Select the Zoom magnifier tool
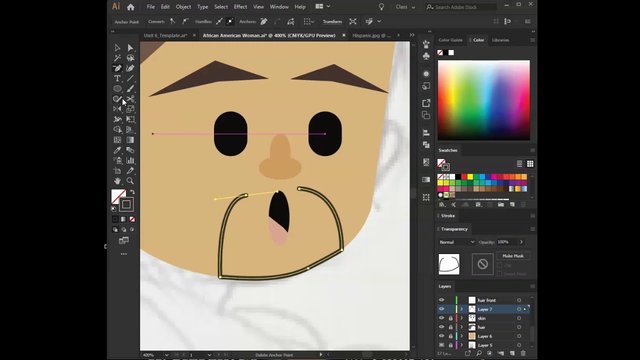Image resolution: width=640 pixels, height=360 pixels. tap(130, 181)
